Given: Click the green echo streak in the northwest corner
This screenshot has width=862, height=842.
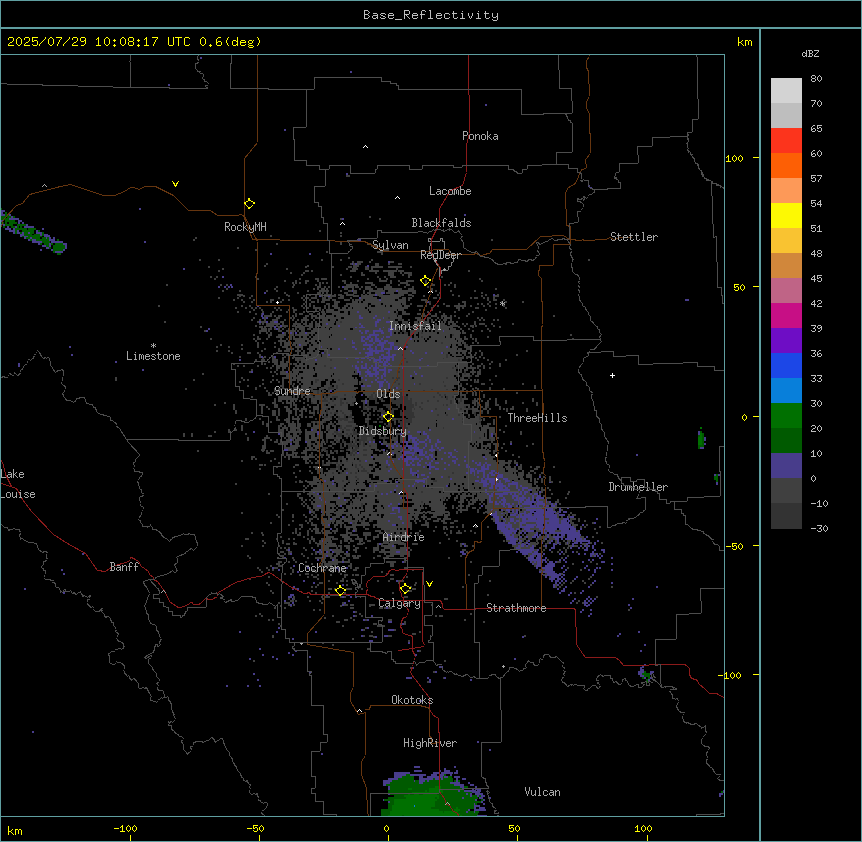Looking at the screenshot, I should pyautogui.click(x=33, y=234).
